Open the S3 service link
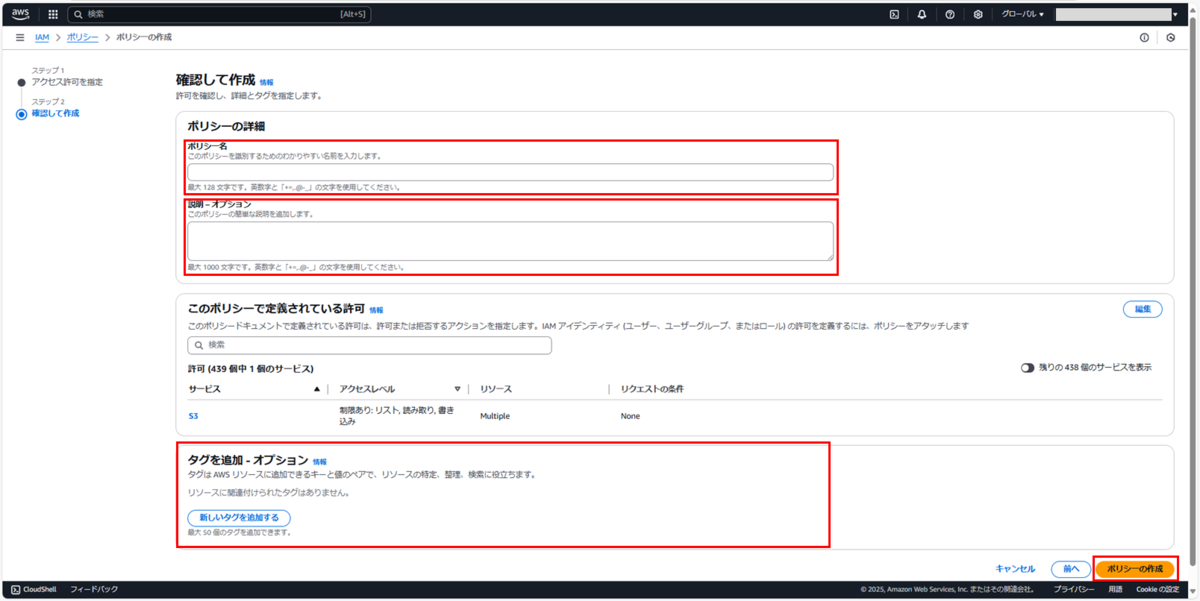This screenshot has height=601, width=1200. 193,416
